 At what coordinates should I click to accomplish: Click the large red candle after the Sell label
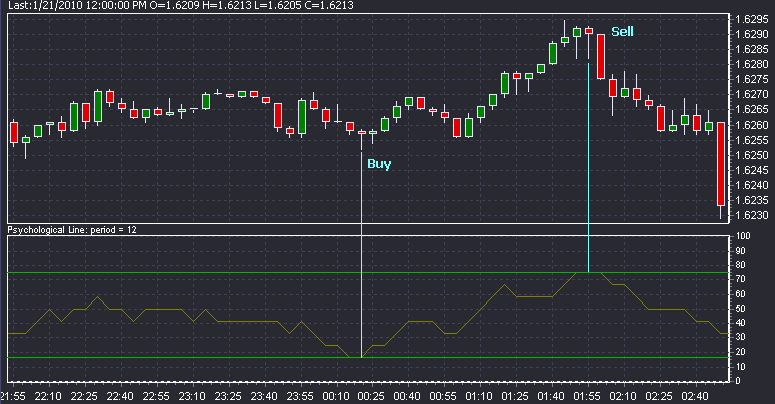click(601, 56)
